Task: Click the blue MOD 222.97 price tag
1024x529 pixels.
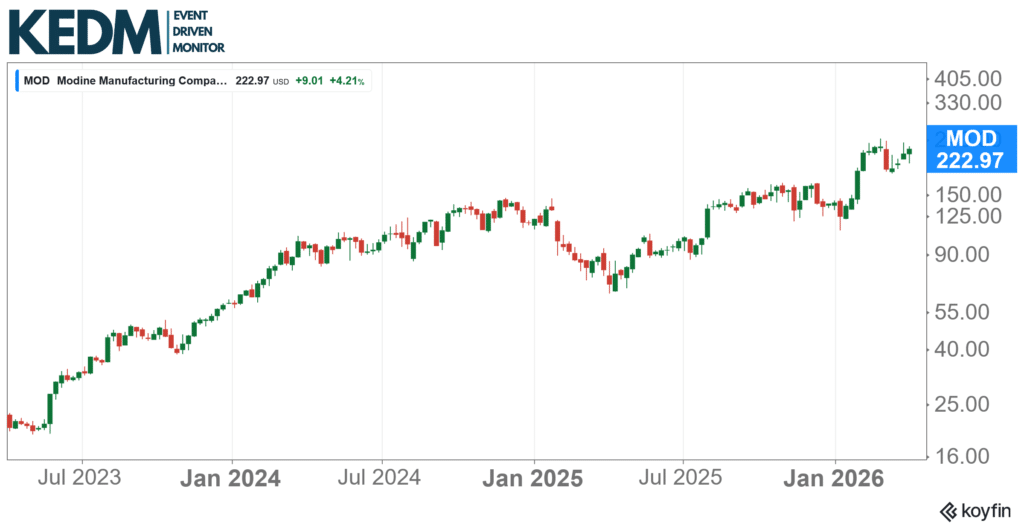Action: 970,150
